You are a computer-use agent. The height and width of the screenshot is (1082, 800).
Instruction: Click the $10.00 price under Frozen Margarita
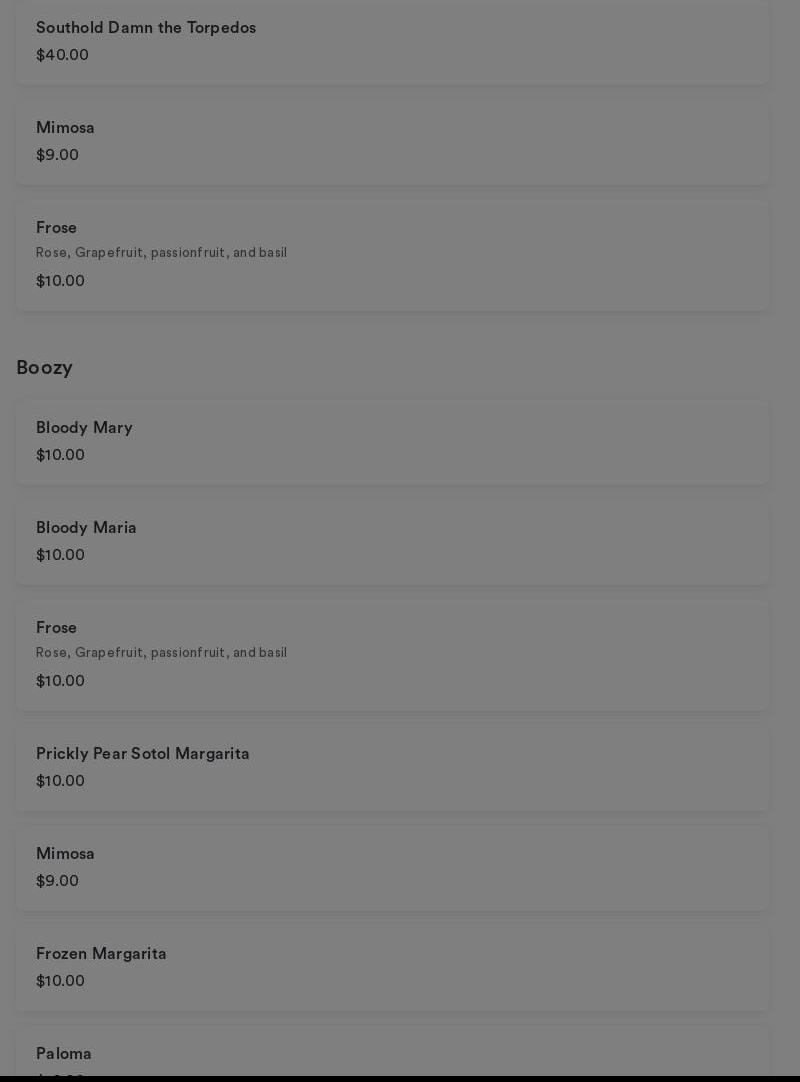pyautogui.click(x=60, y=981)
